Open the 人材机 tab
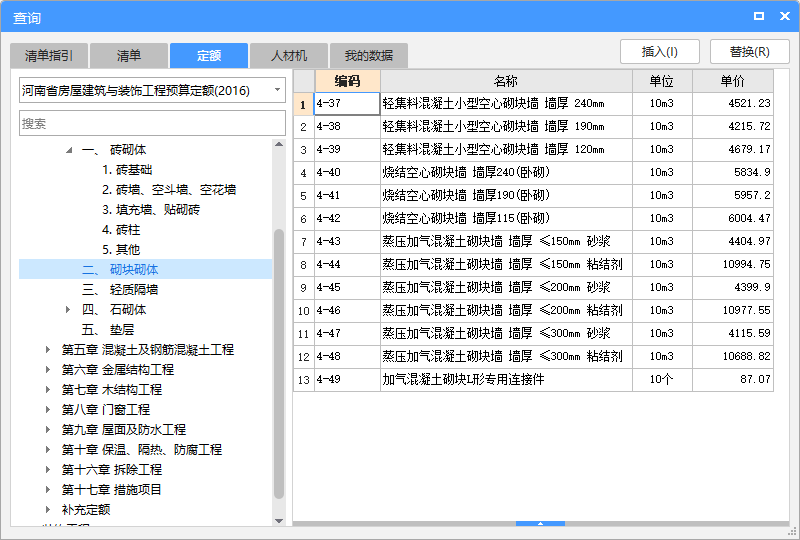The image size is (800, 540). (289, 56)
